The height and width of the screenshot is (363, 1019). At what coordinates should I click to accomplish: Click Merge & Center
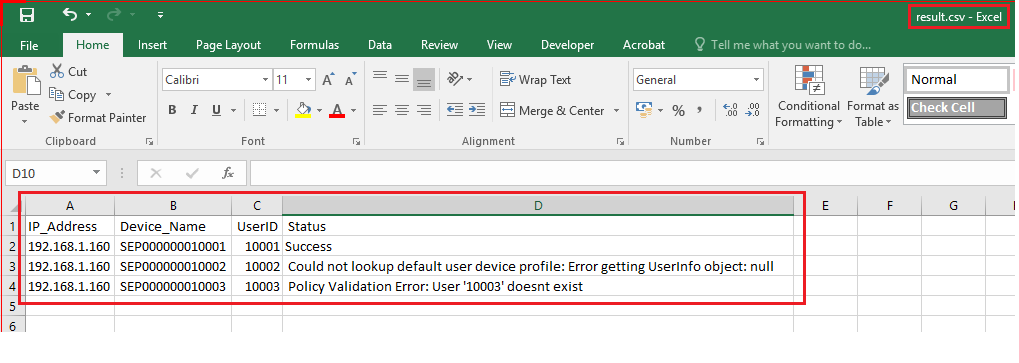tap(552, 110)
